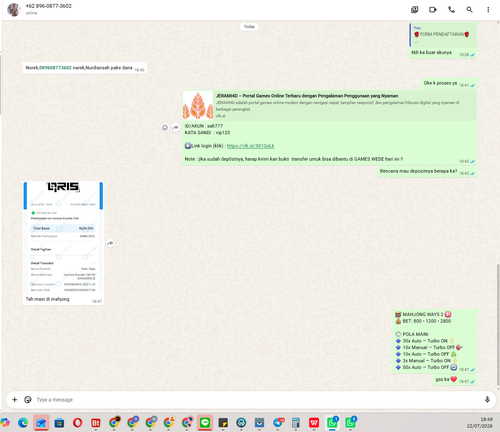Open Microsoft Edge from the taskbar
Screen dimensions: 500x432
[23, 423]
